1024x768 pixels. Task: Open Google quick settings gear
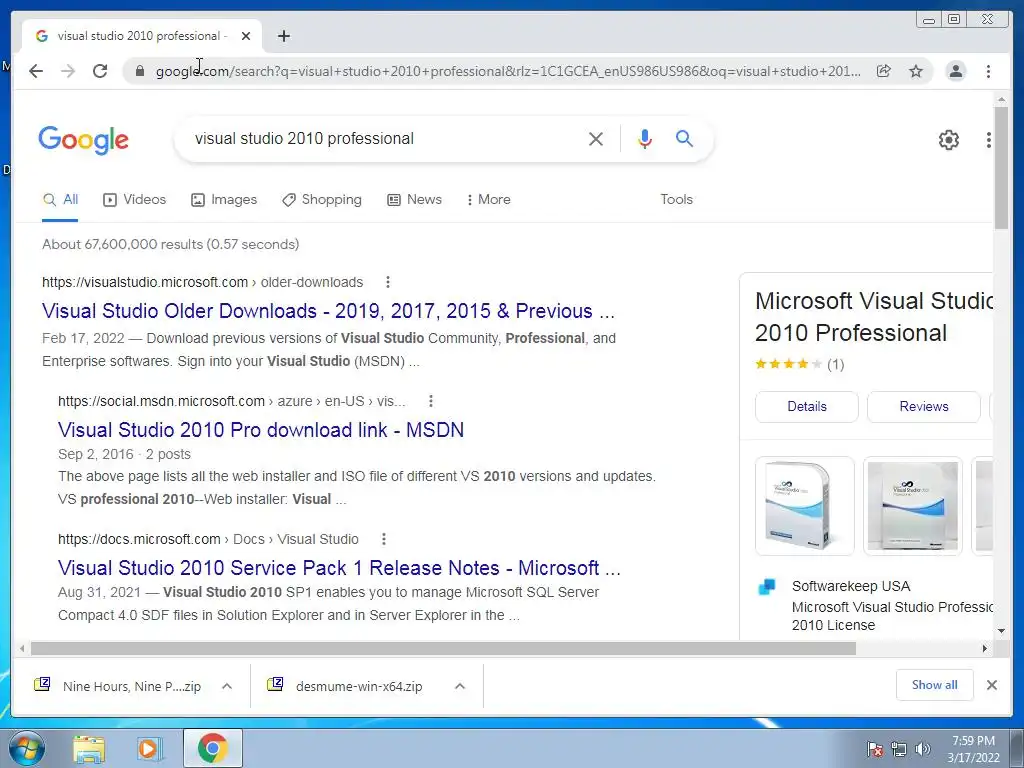[948, 140]
